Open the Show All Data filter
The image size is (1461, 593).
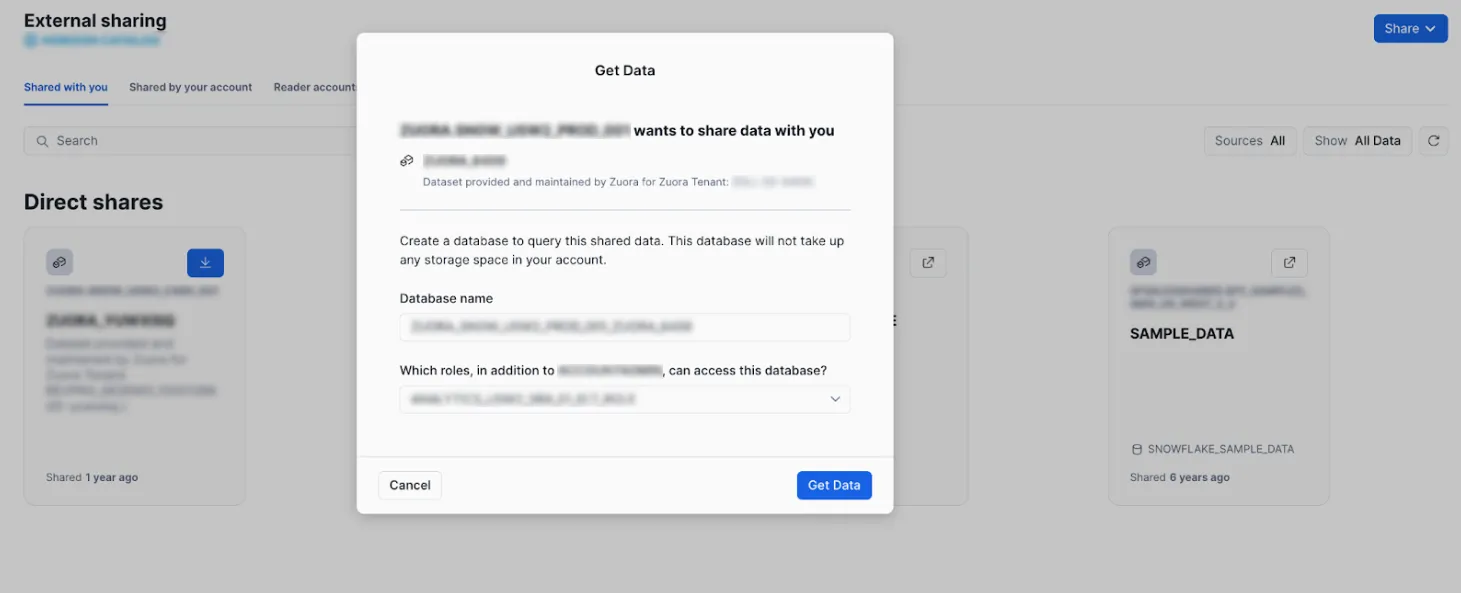[x=1357, y=141]
